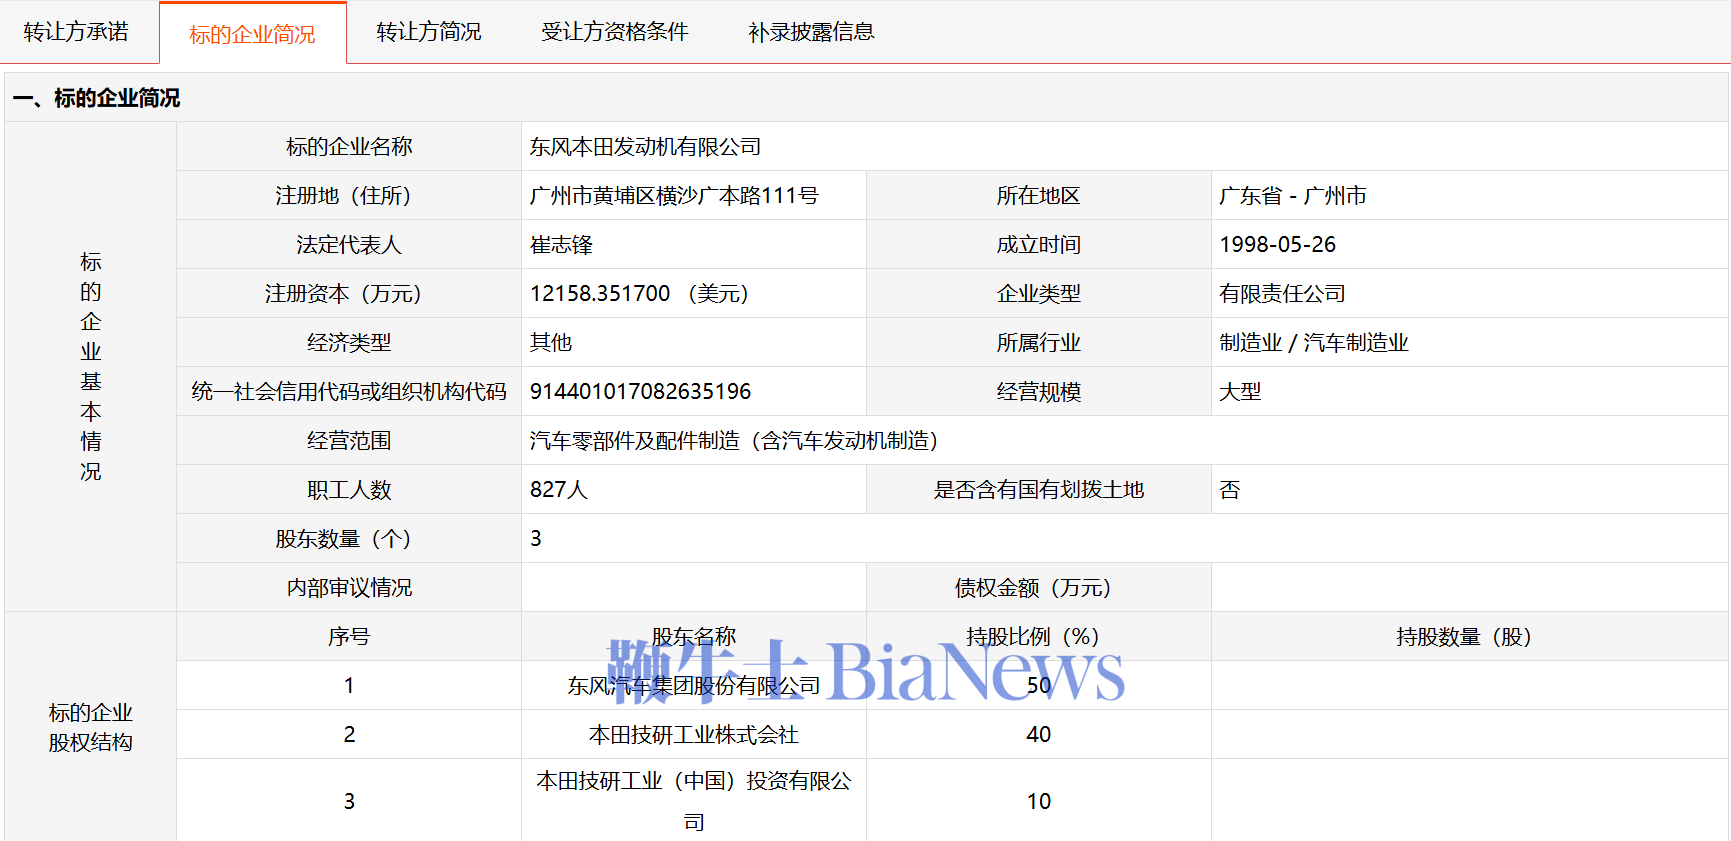The height and width of the screenshot is (841, 1731).
Task: Switch to the 转让方承诺 tab
Action: 76,32
